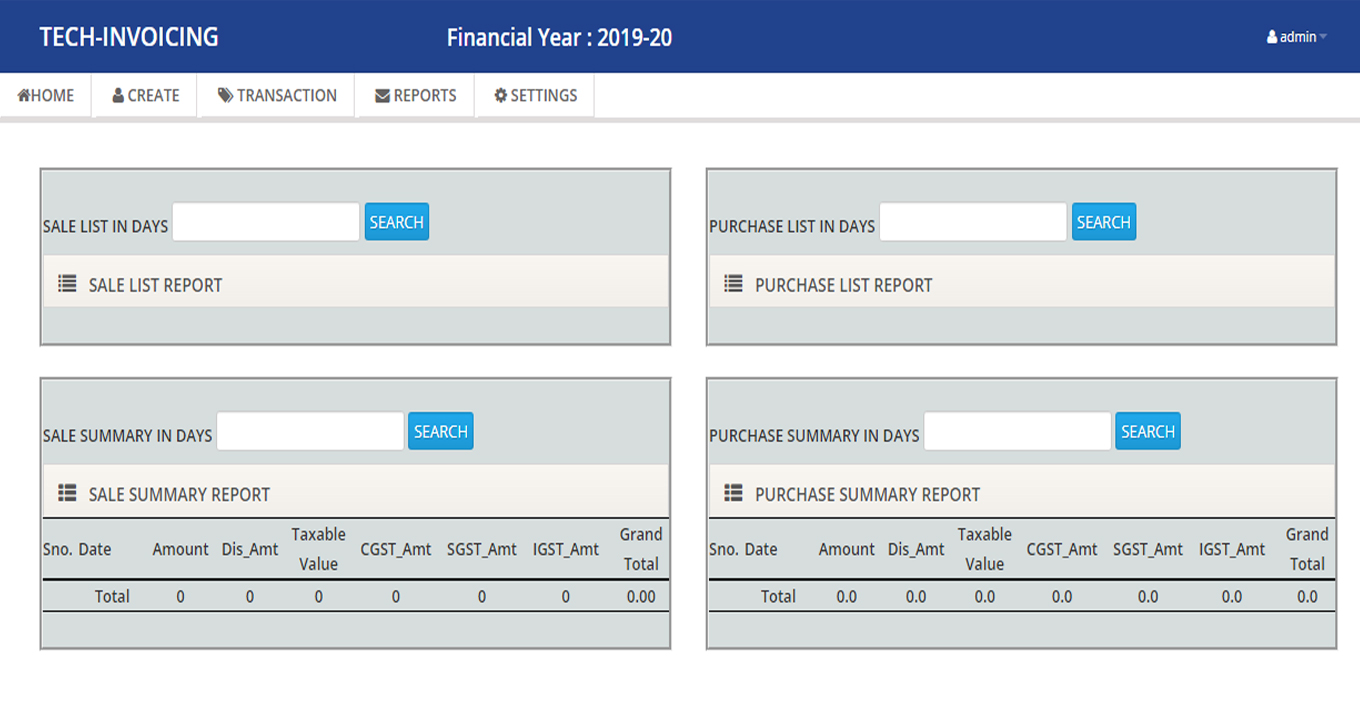Click Search next to sale summary days
This screenshot has height=716, width=1360.
[440, 431]
